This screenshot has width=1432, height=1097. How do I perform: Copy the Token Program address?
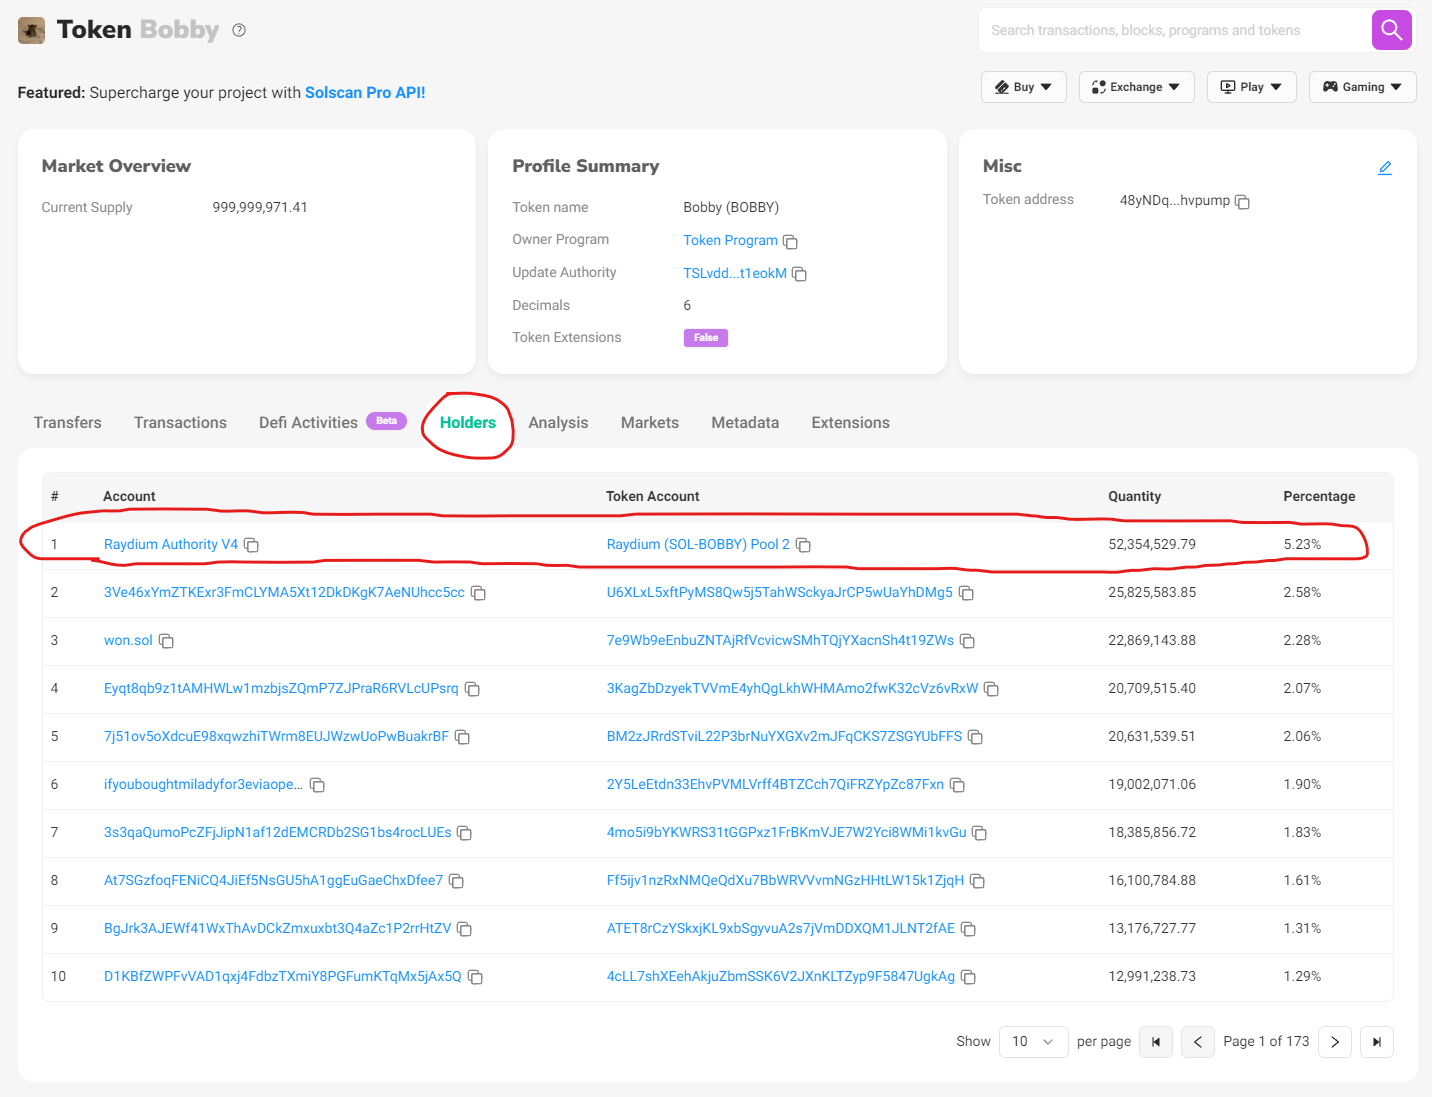click(x=790, y=242)
